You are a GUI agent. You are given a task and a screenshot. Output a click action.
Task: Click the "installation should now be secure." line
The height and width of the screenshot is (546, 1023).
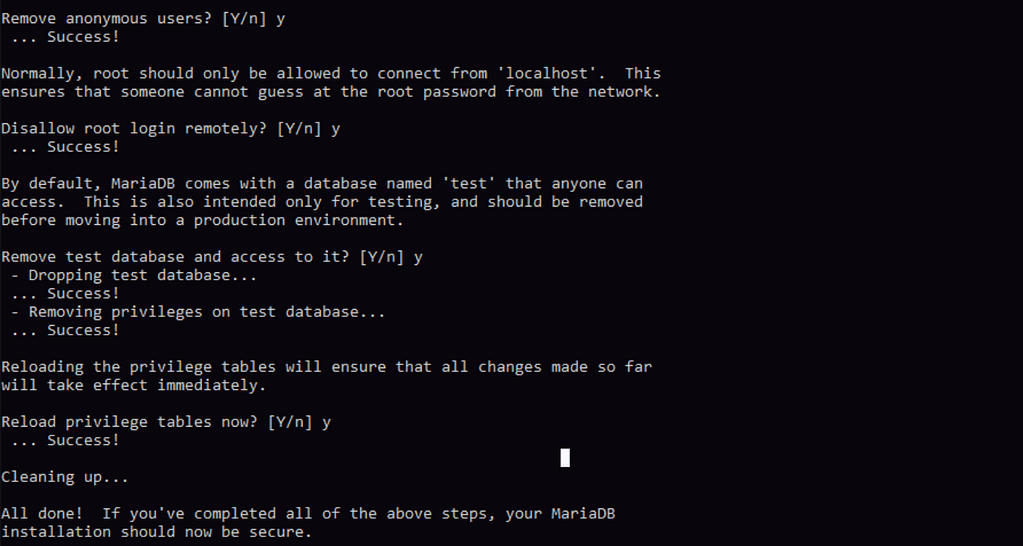pos(156,532)
